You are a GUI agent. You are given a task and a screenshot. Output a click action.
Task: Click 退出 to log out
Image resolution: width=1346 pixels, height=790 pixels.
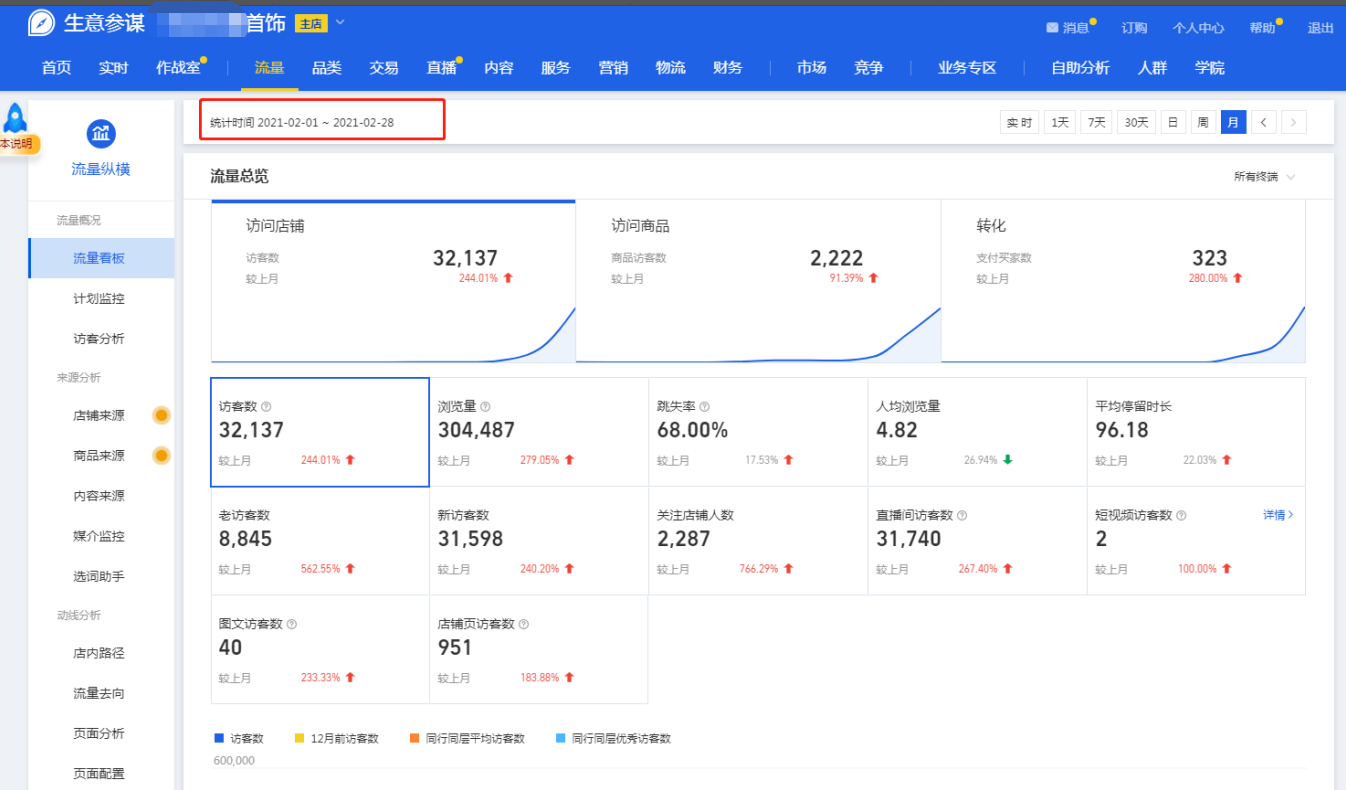(x=1320, y=28)
